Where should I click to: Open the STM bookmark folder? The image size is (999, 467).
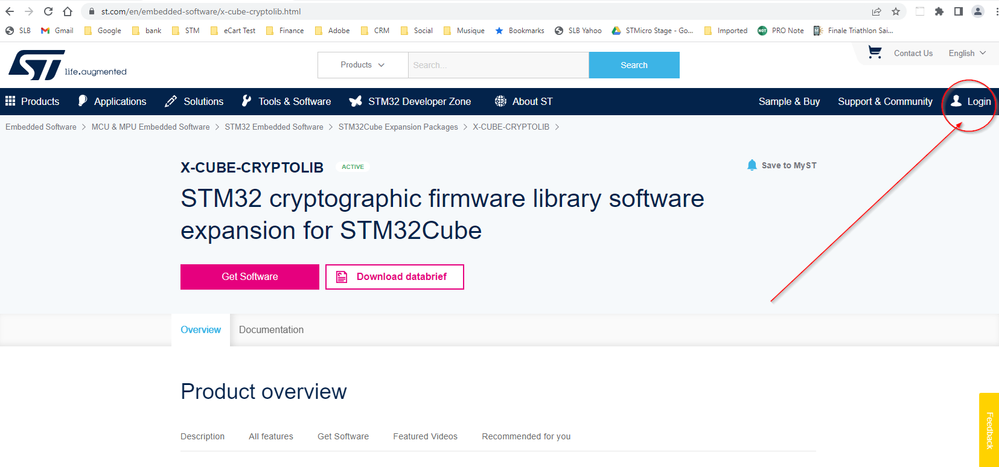point(185,31)
